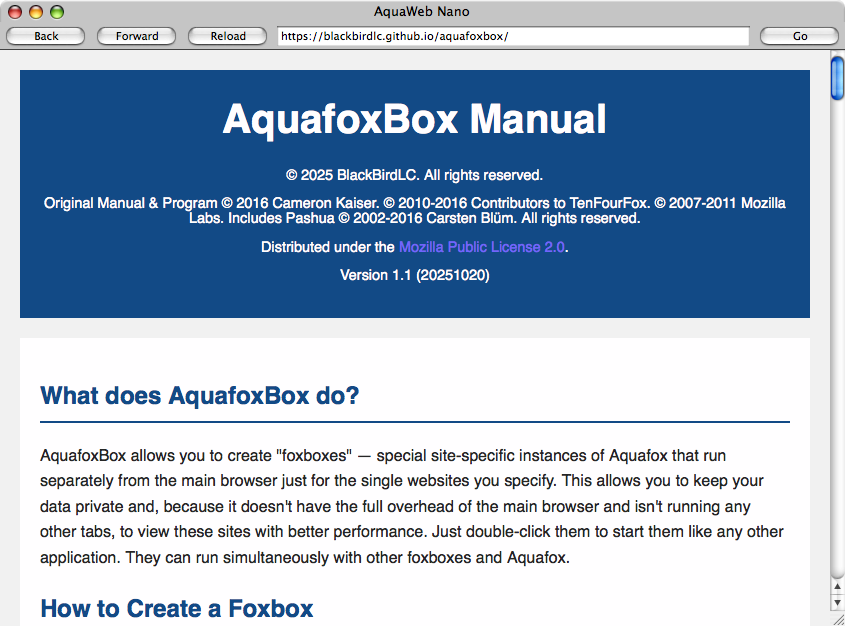Click the Version 1.1 (20251020) text line

pos(422,274)
